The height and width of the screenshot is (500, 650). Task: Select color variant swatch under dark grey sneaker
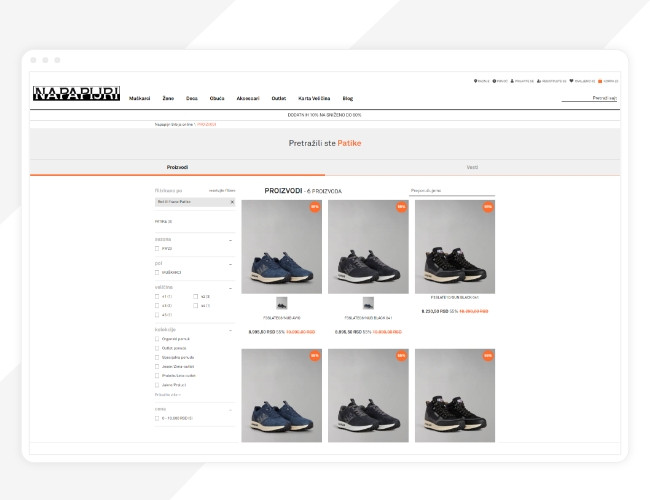[368, 303]
